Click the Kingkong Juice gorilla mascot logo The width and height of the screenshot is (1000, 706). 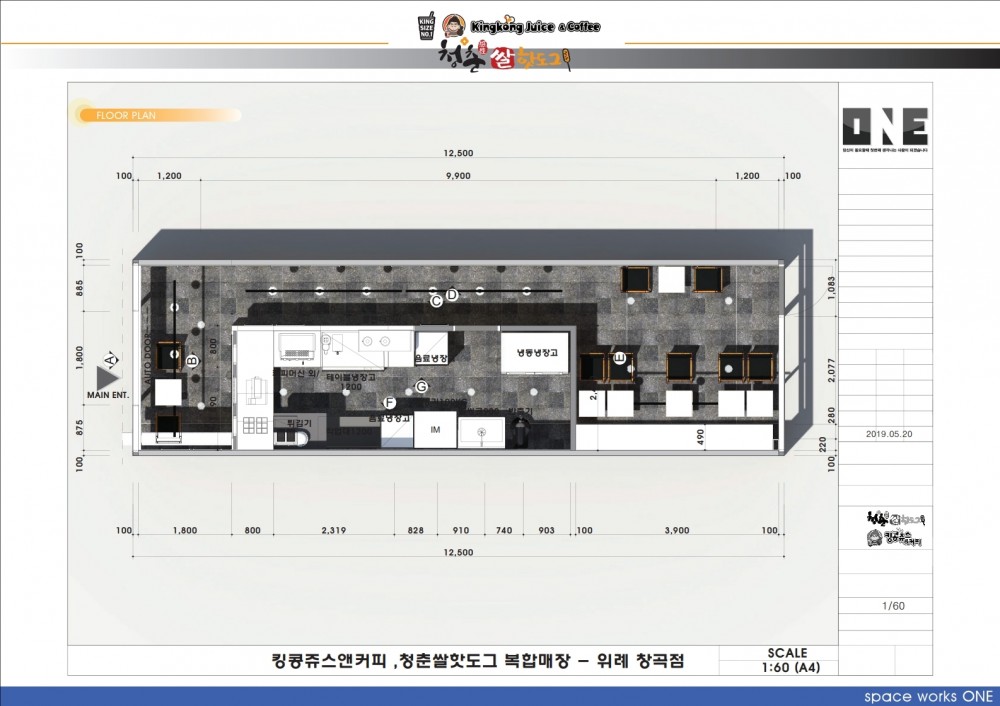(454, 27)
